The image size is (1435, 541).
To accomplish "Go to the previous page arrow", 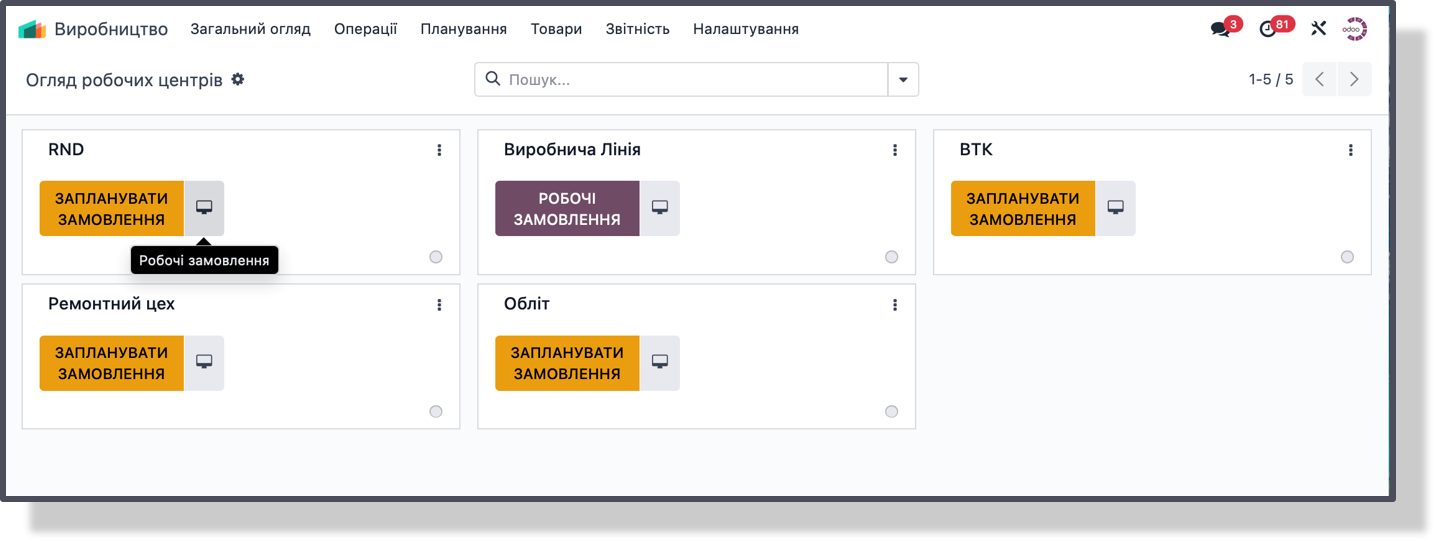I will click(x=1319, y=79).
